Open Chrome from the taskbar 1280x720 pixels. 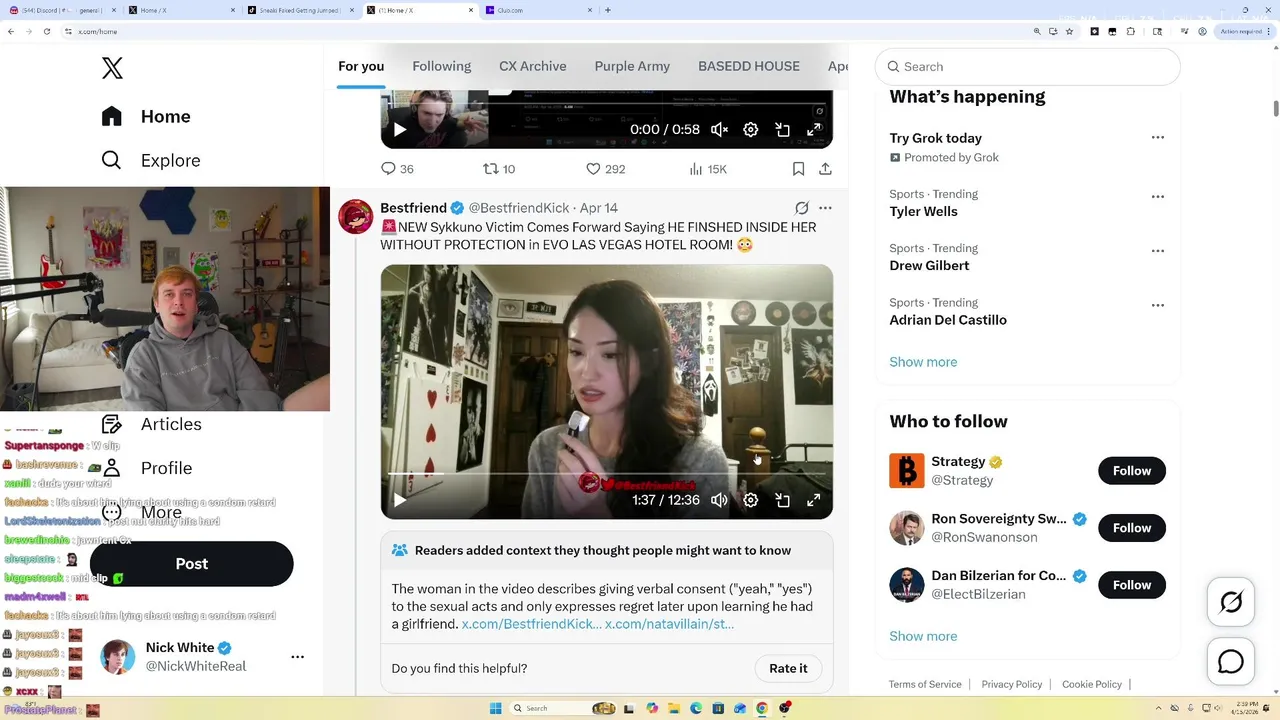tap(762, 708)
